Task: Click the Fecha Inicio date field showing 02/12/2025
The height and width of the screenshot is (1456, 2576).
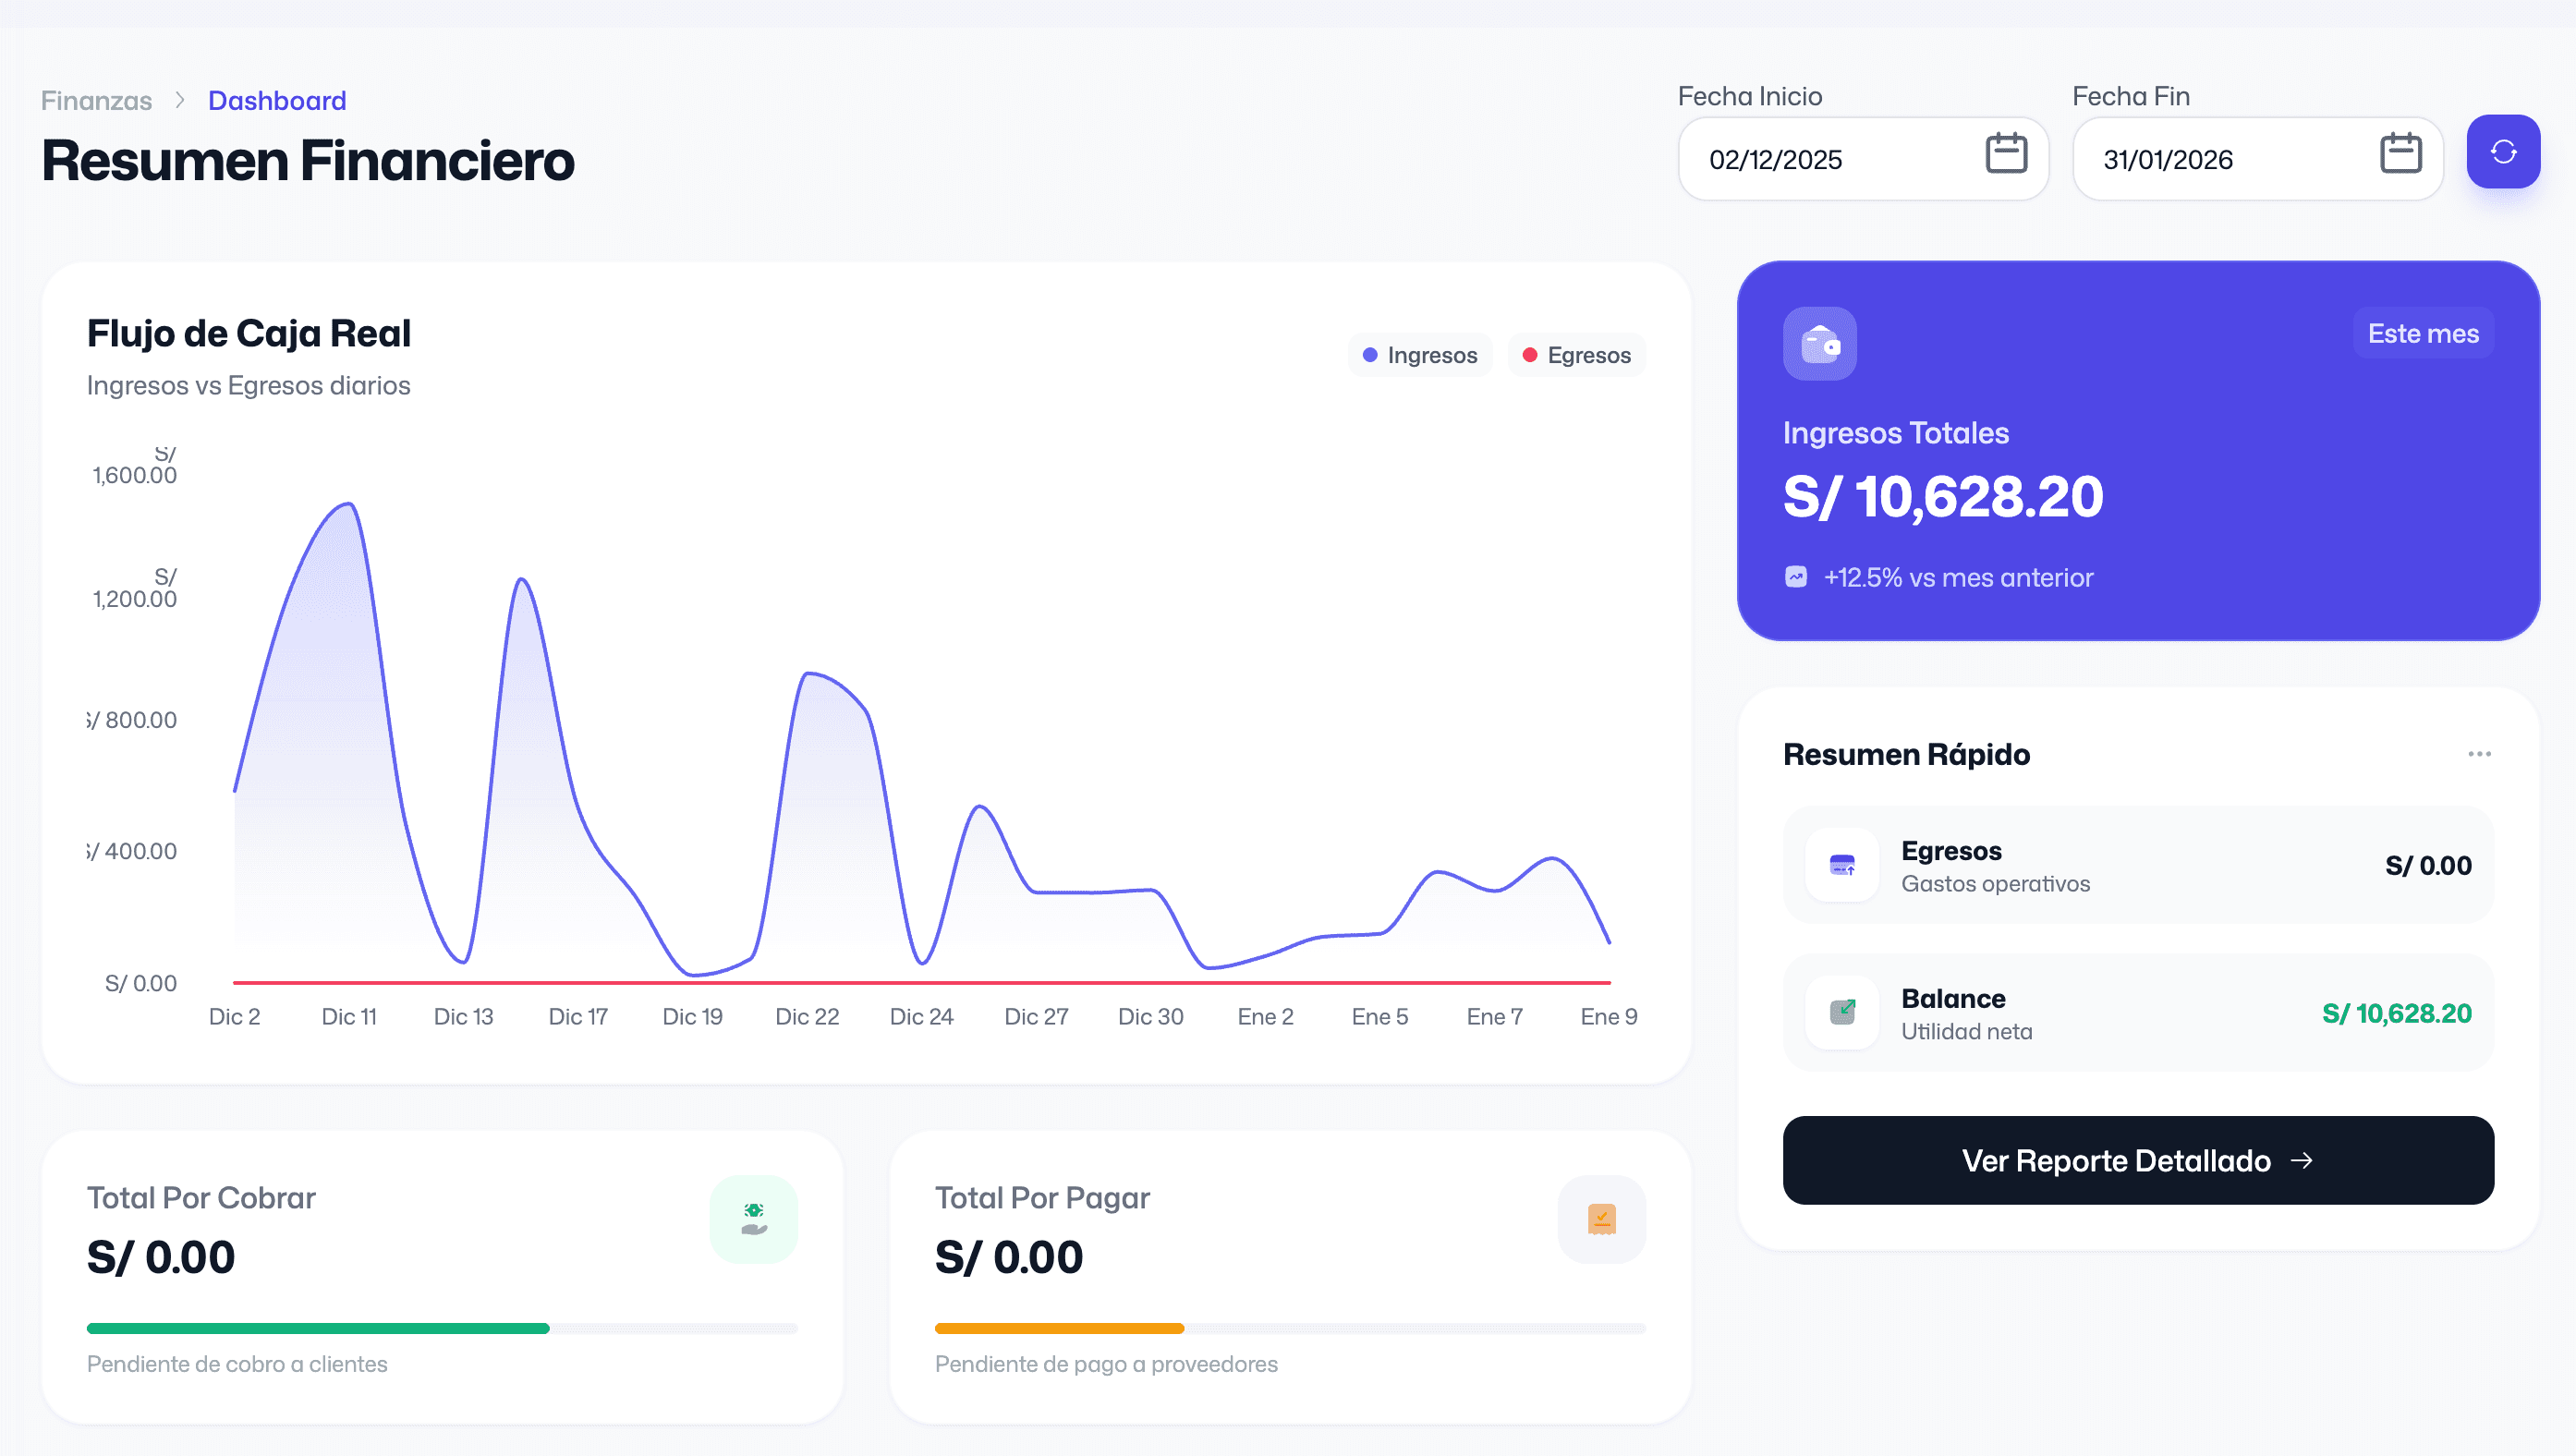Action: click(x=1775, y=160)
